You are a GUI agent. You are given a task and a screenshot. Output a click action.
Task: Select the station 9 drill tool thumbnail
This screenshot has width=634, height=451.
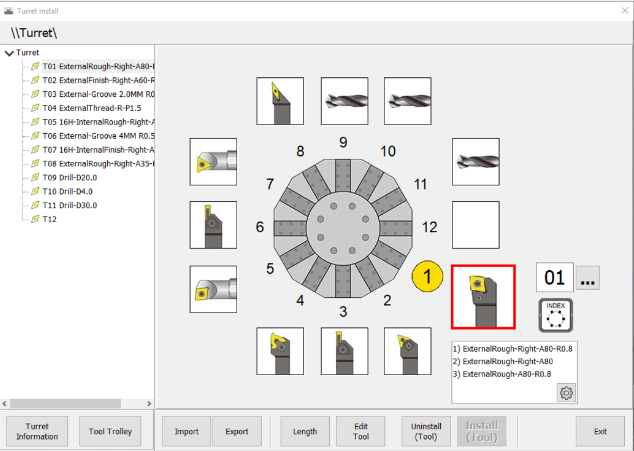344,101
